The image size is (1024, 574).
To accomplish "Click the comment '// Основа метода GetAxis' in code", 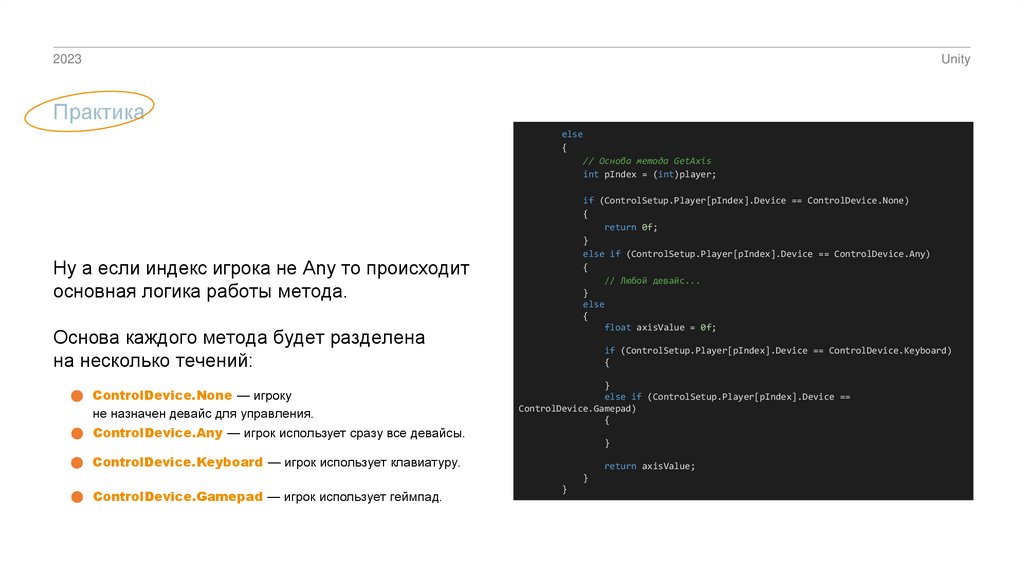I will tap(647, 161).
